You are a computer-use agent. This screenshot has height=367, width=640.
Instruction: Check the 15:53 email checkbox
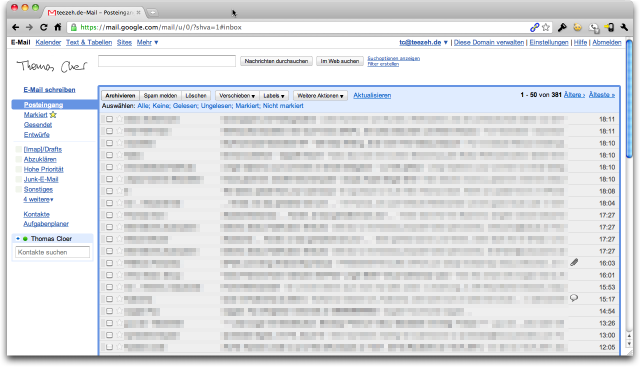click(x=109, y=287)
